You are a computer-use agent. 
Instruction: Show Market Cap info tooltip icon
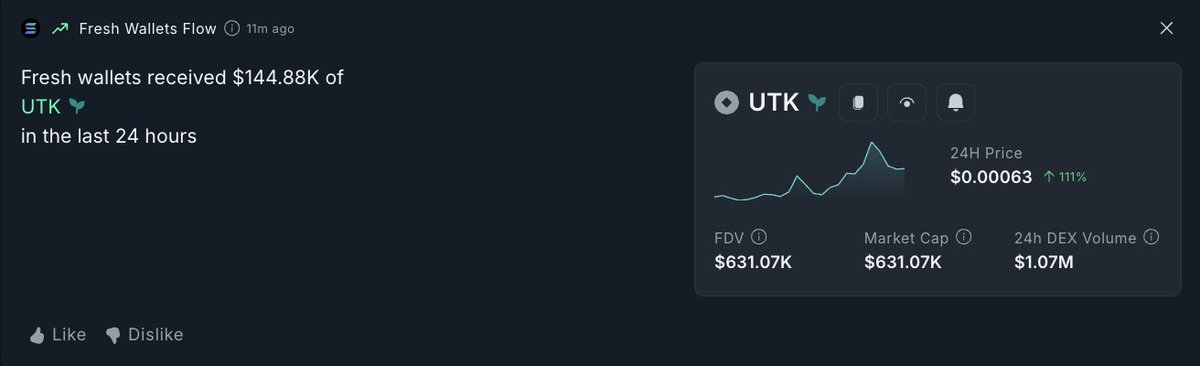pos(964,238)
